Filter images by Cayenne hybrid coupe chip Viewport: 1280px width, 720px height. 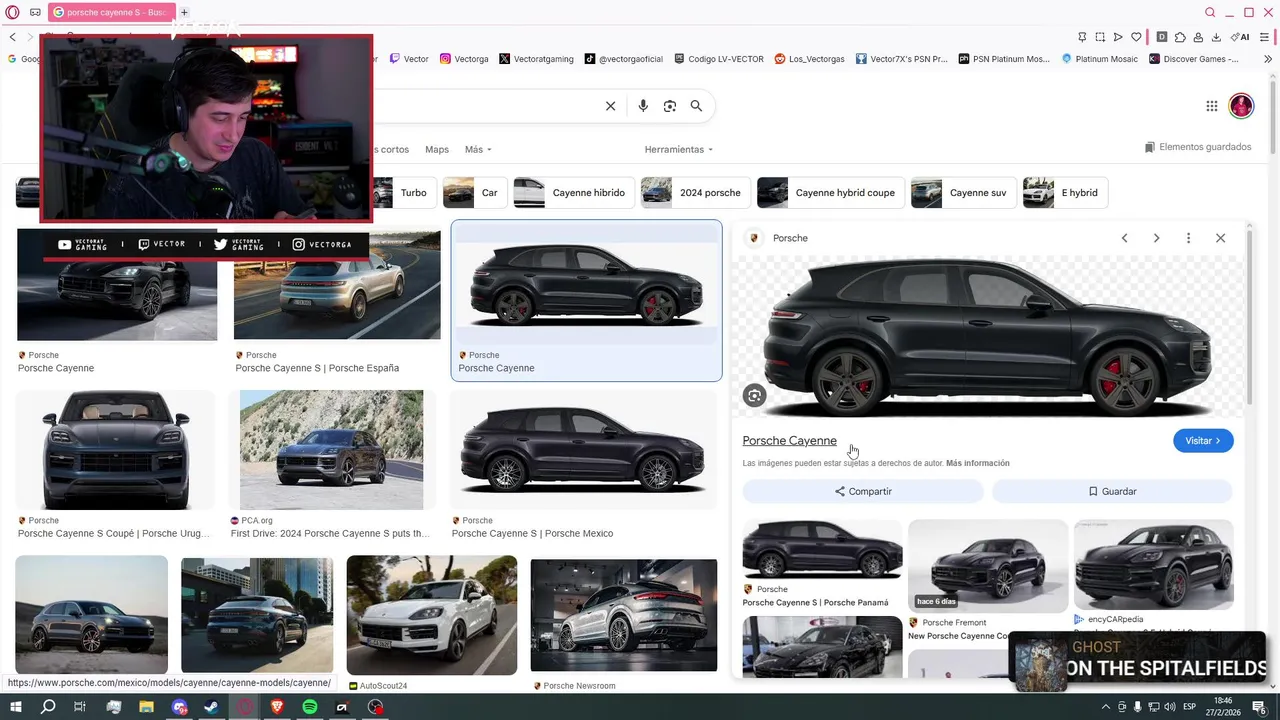point(831,193)
